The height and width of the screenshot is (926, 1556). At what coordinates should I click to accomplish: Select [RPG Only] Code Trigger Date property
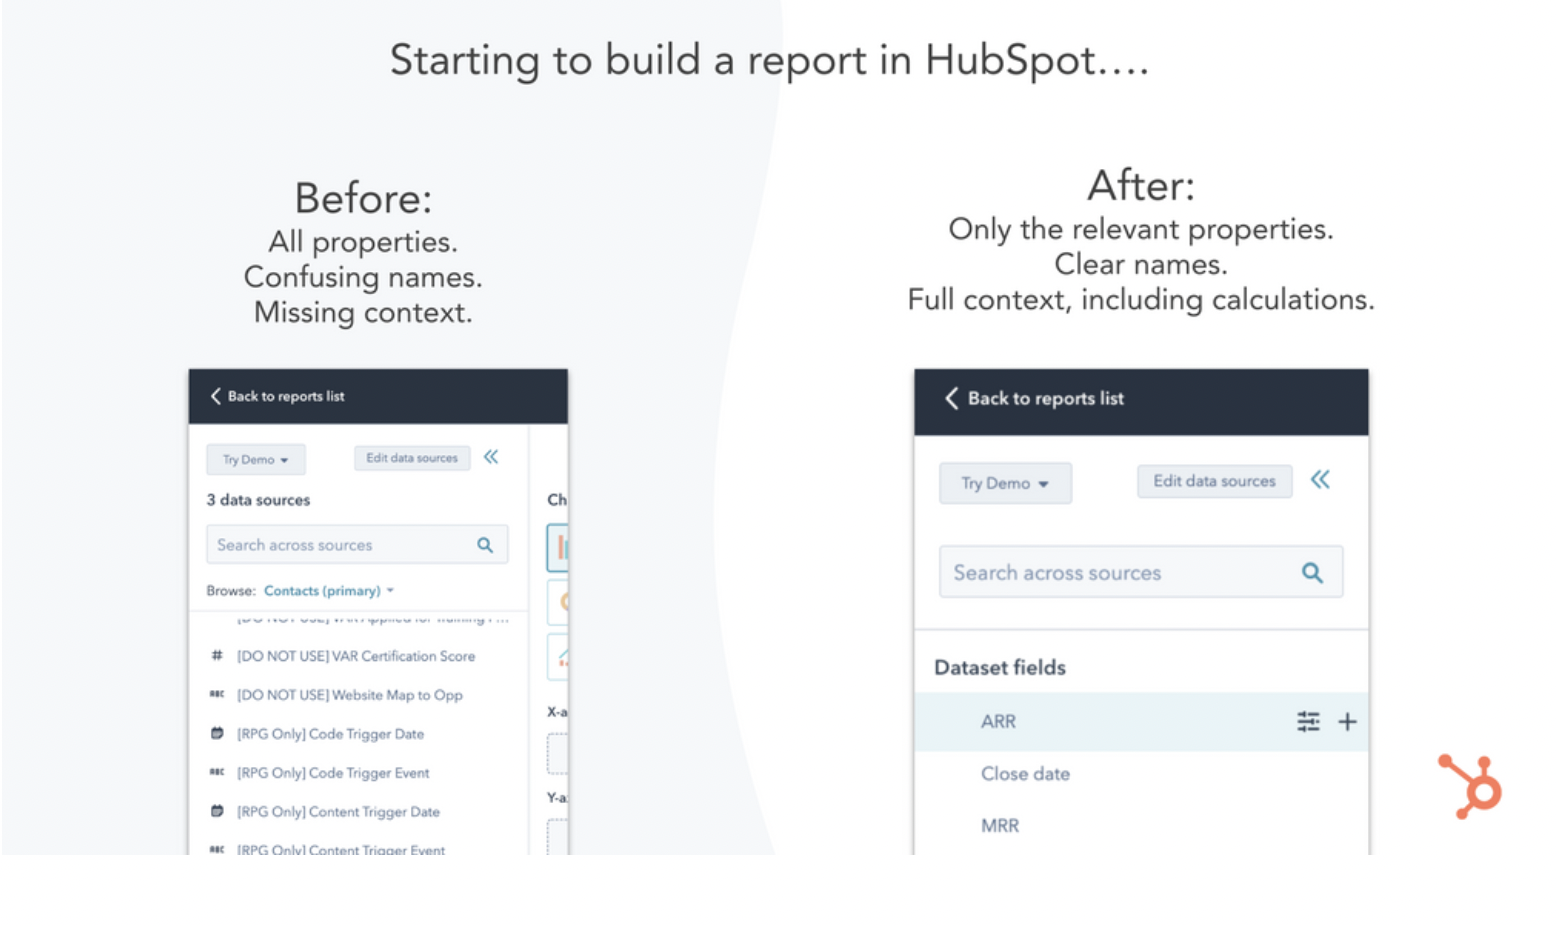(330, 734)
